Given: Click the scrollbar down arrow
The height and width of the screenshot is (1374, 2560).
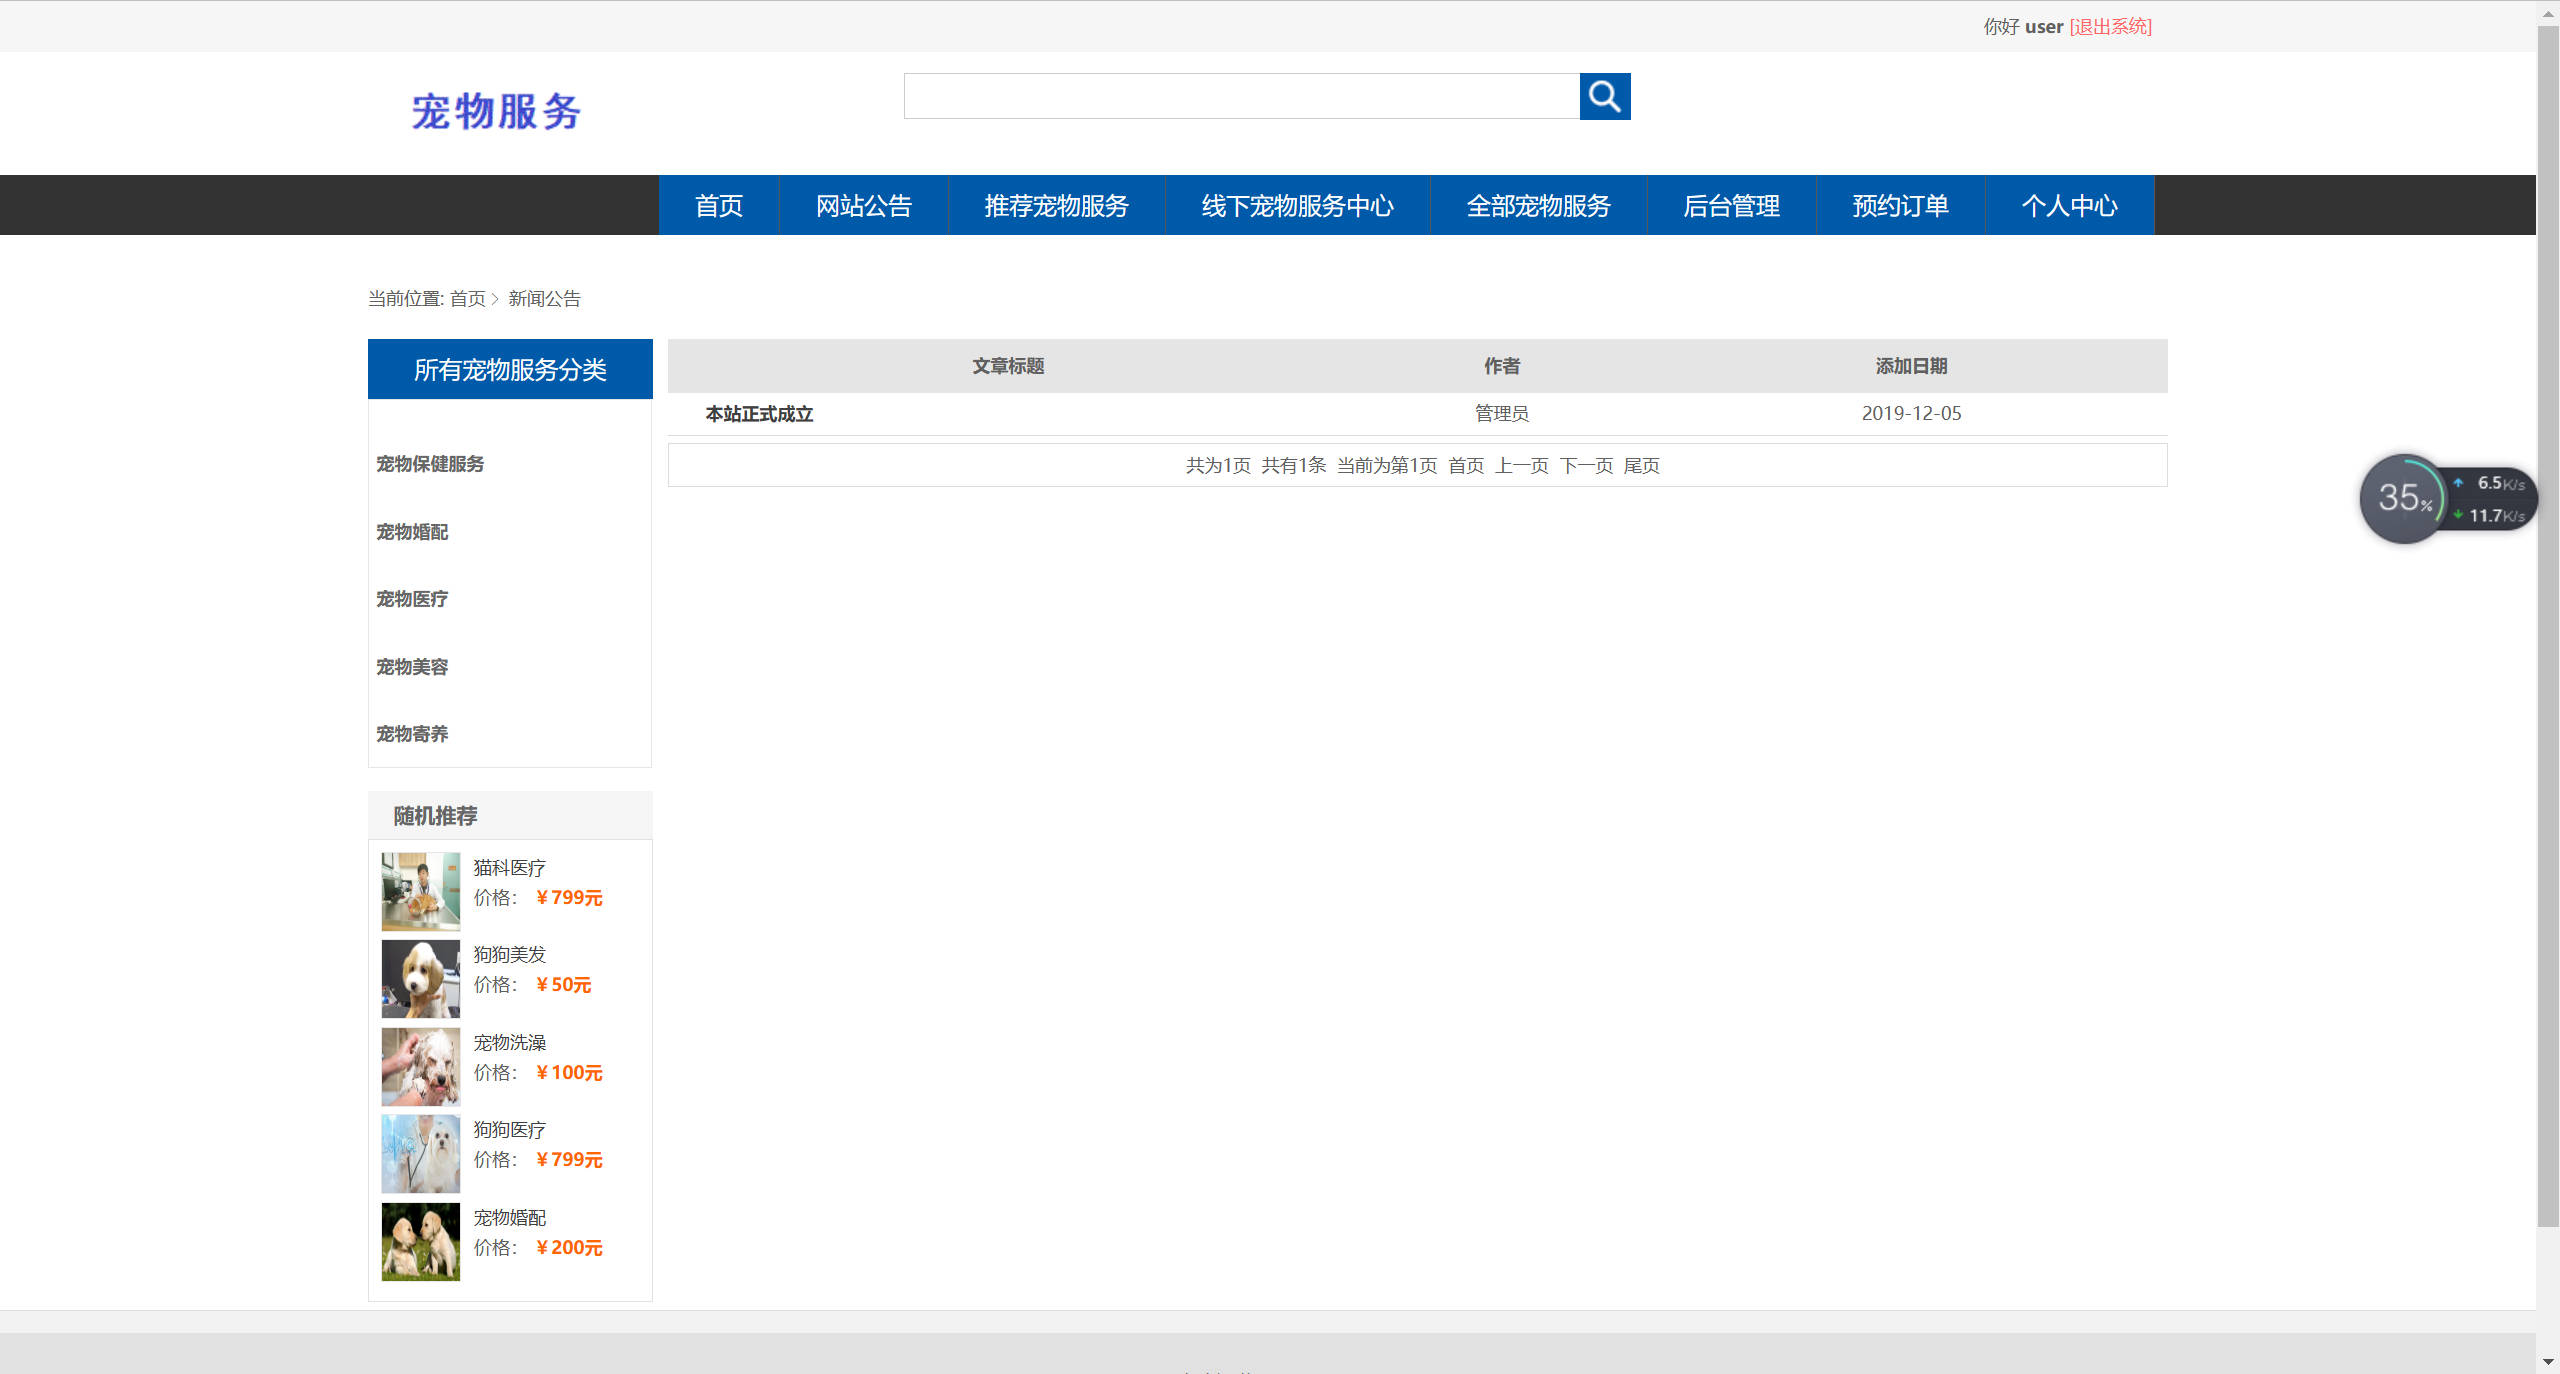Looking at the screenshot, I should 2549,1360.
